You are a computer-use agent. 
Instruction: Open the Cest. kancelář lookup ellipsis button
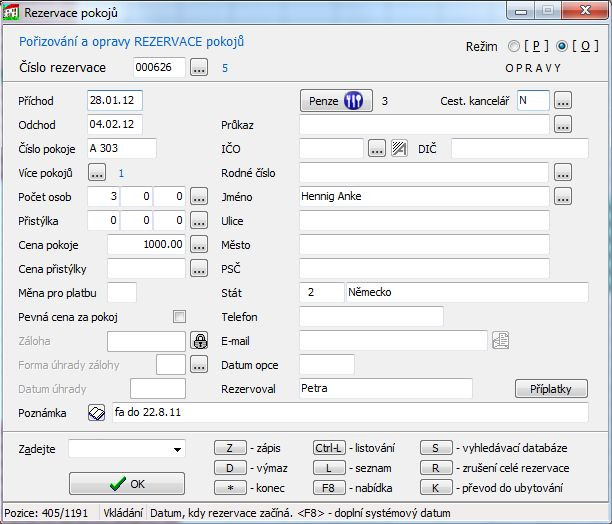point(562,101)
